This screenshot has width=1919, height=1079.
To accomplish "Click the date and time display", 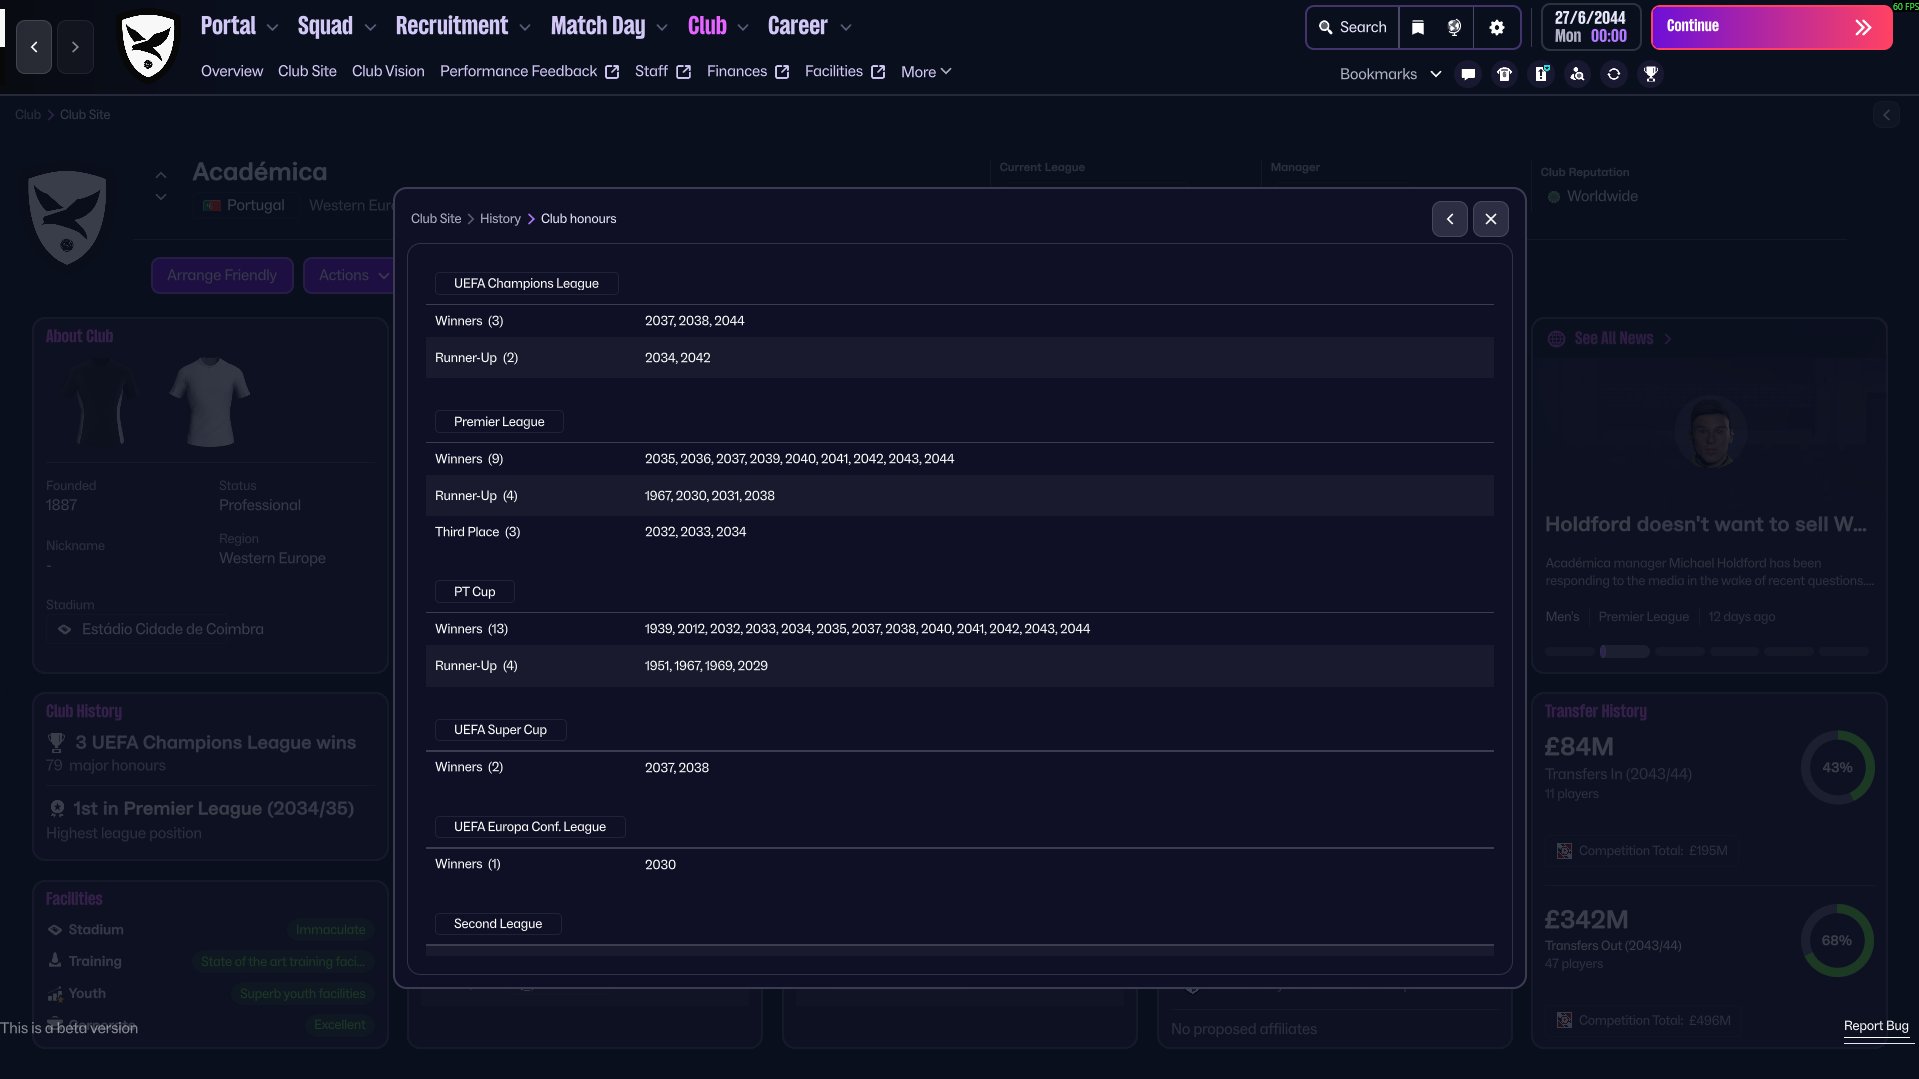I will click(1590, 27).
